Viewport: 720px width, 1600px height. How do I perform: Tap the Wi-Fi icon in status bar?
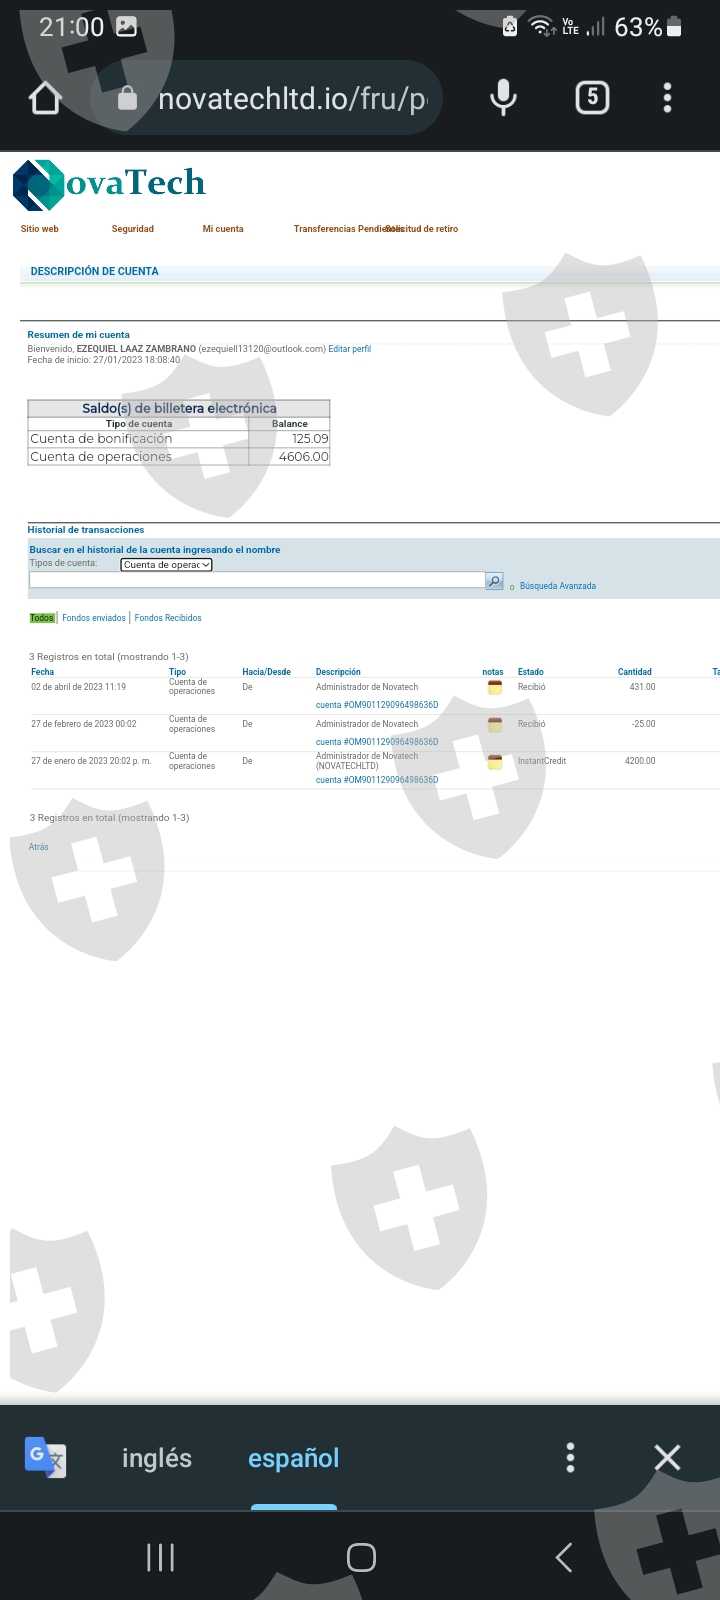point(542,27)
